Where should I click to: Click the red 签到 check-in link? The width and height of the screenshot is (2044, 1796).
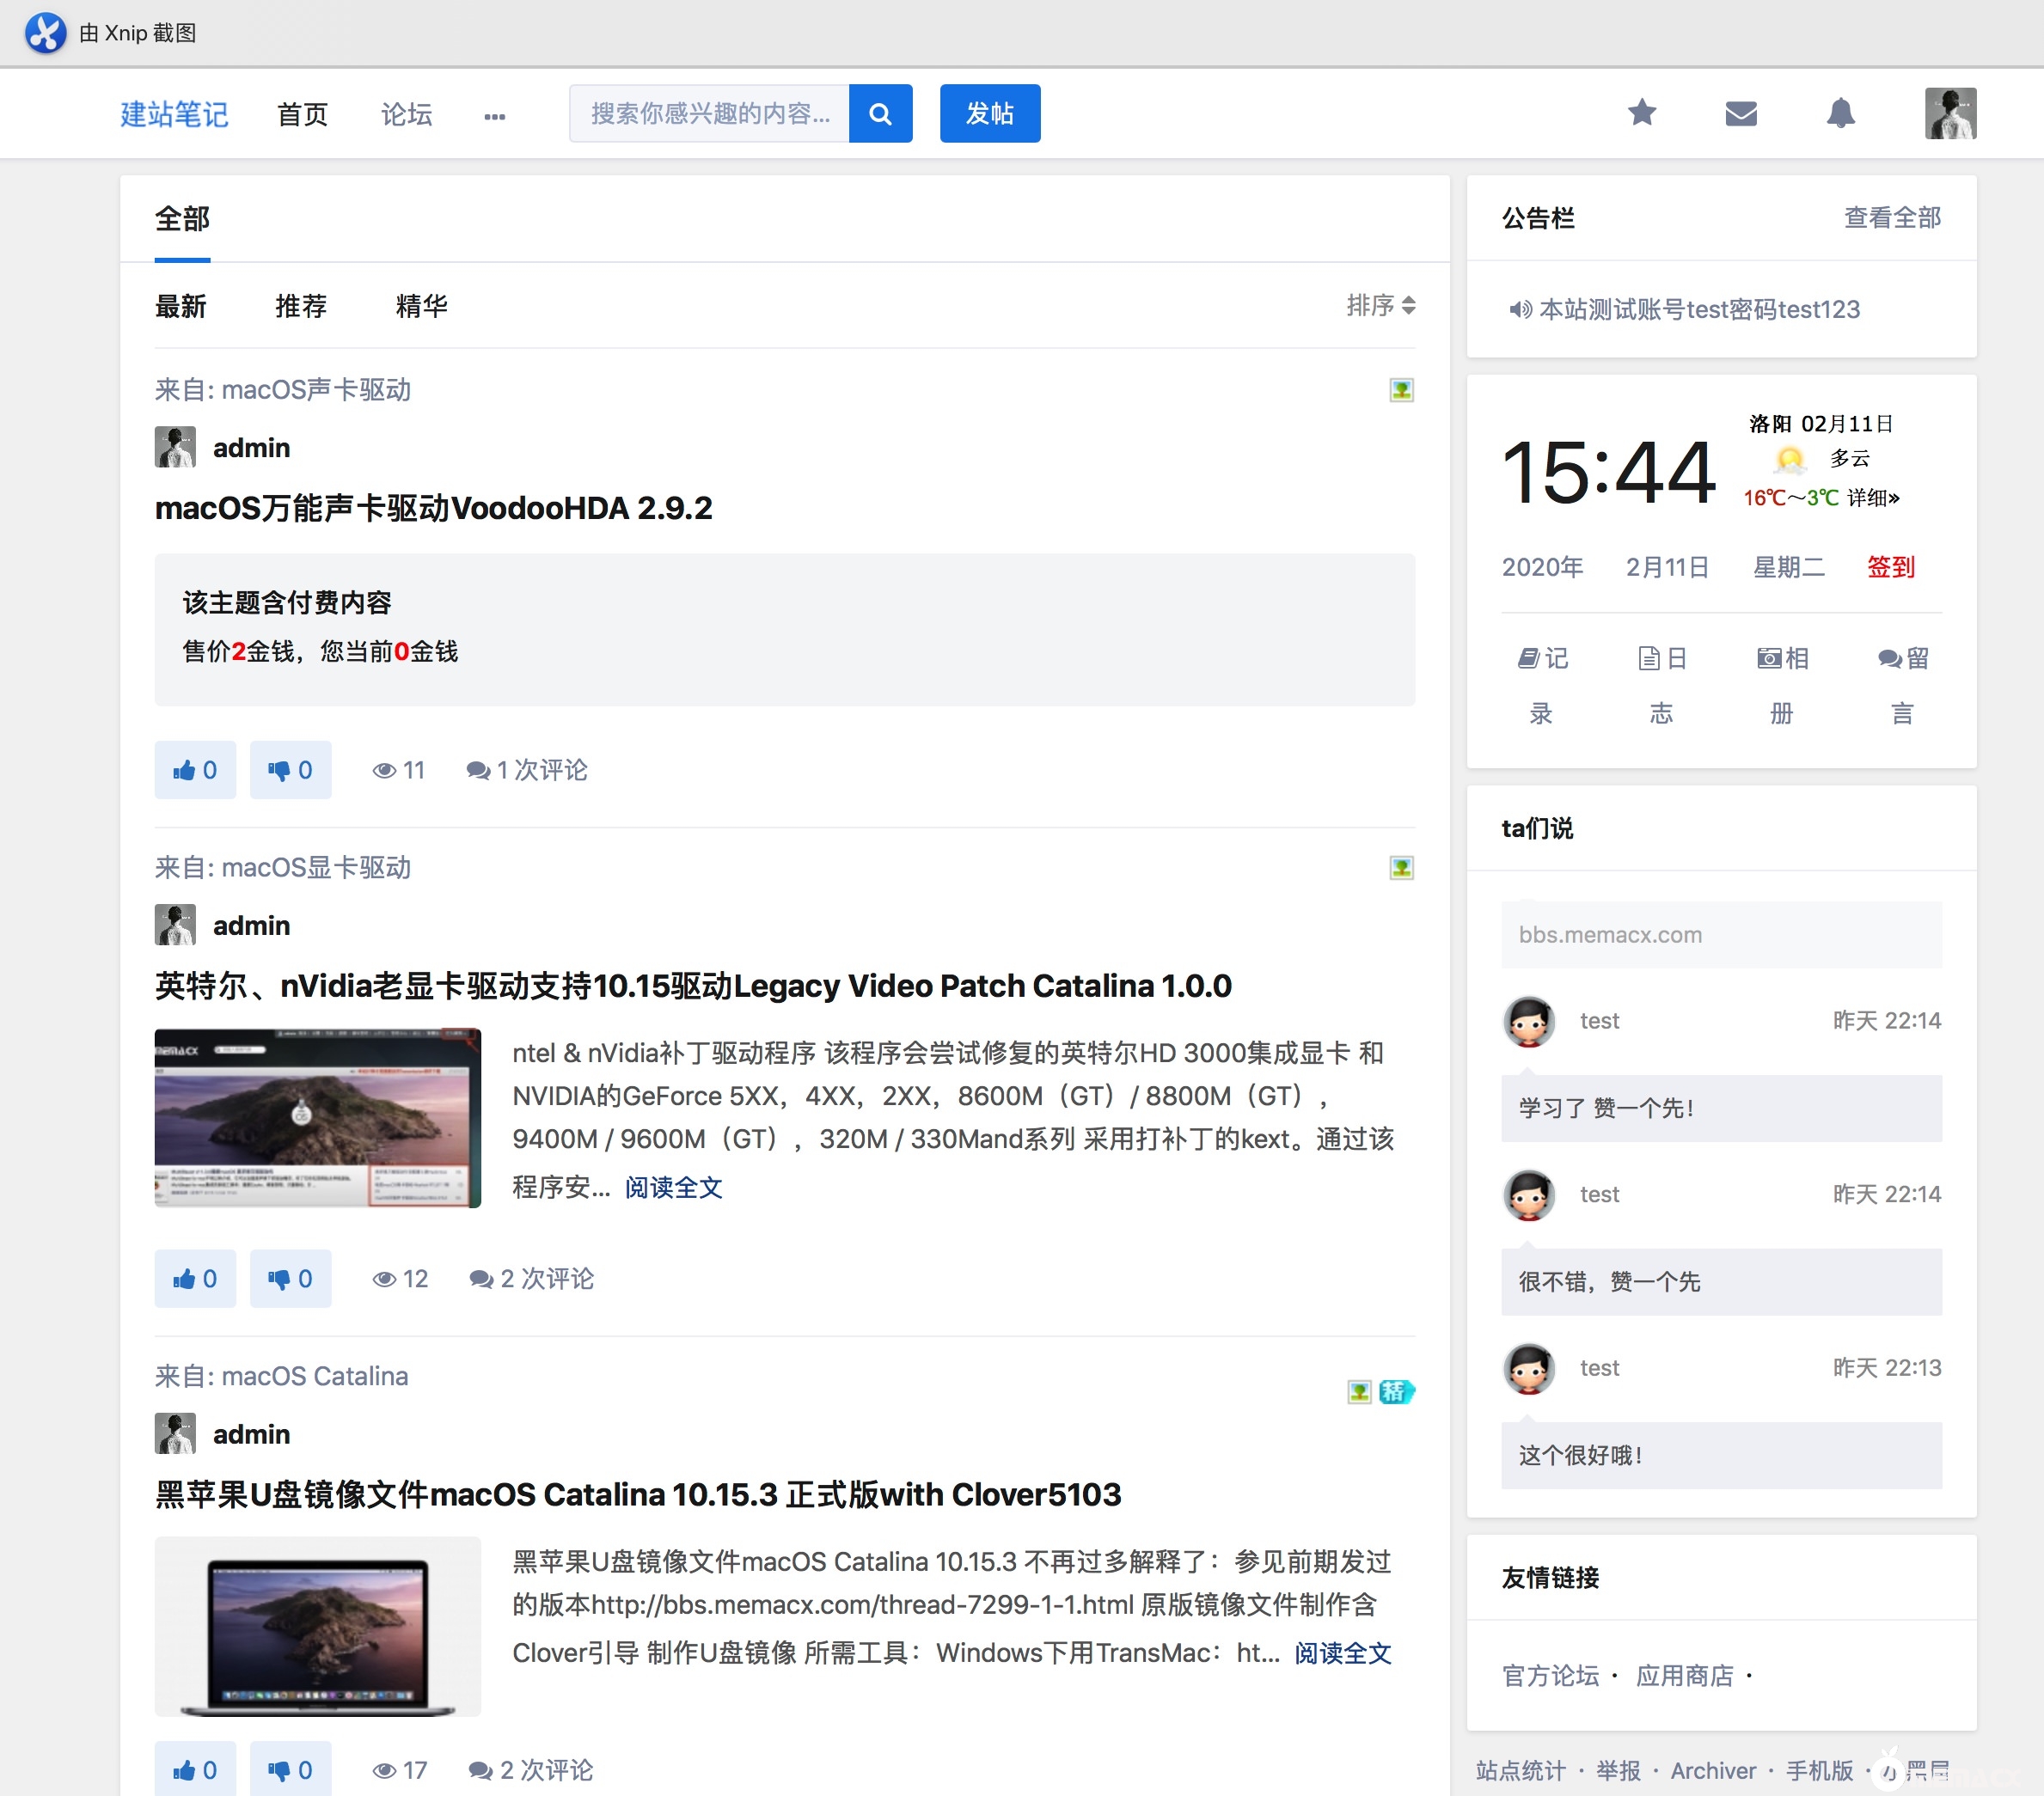pyautogui.click(x=1890, y=567)
